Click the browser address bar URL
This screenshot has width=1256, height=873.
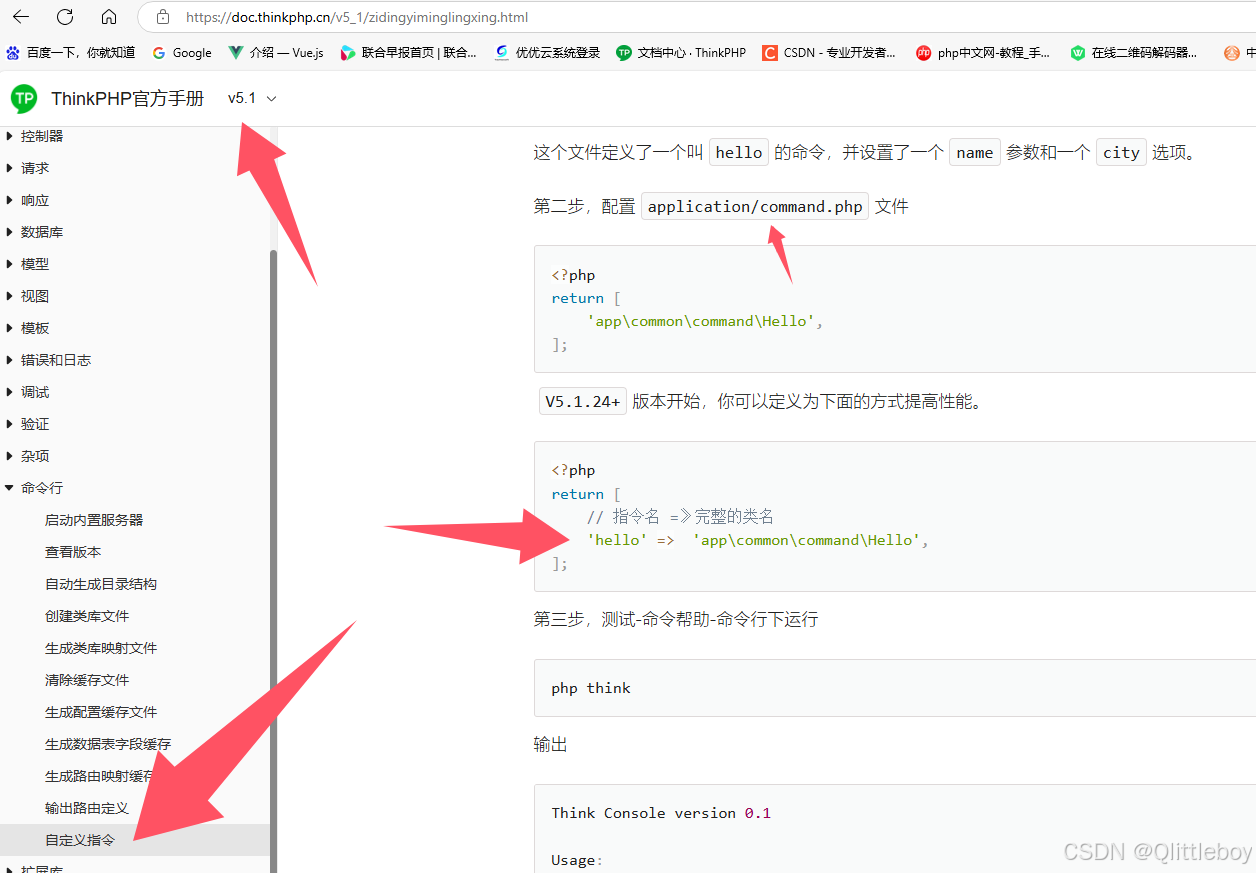(357, 17)
